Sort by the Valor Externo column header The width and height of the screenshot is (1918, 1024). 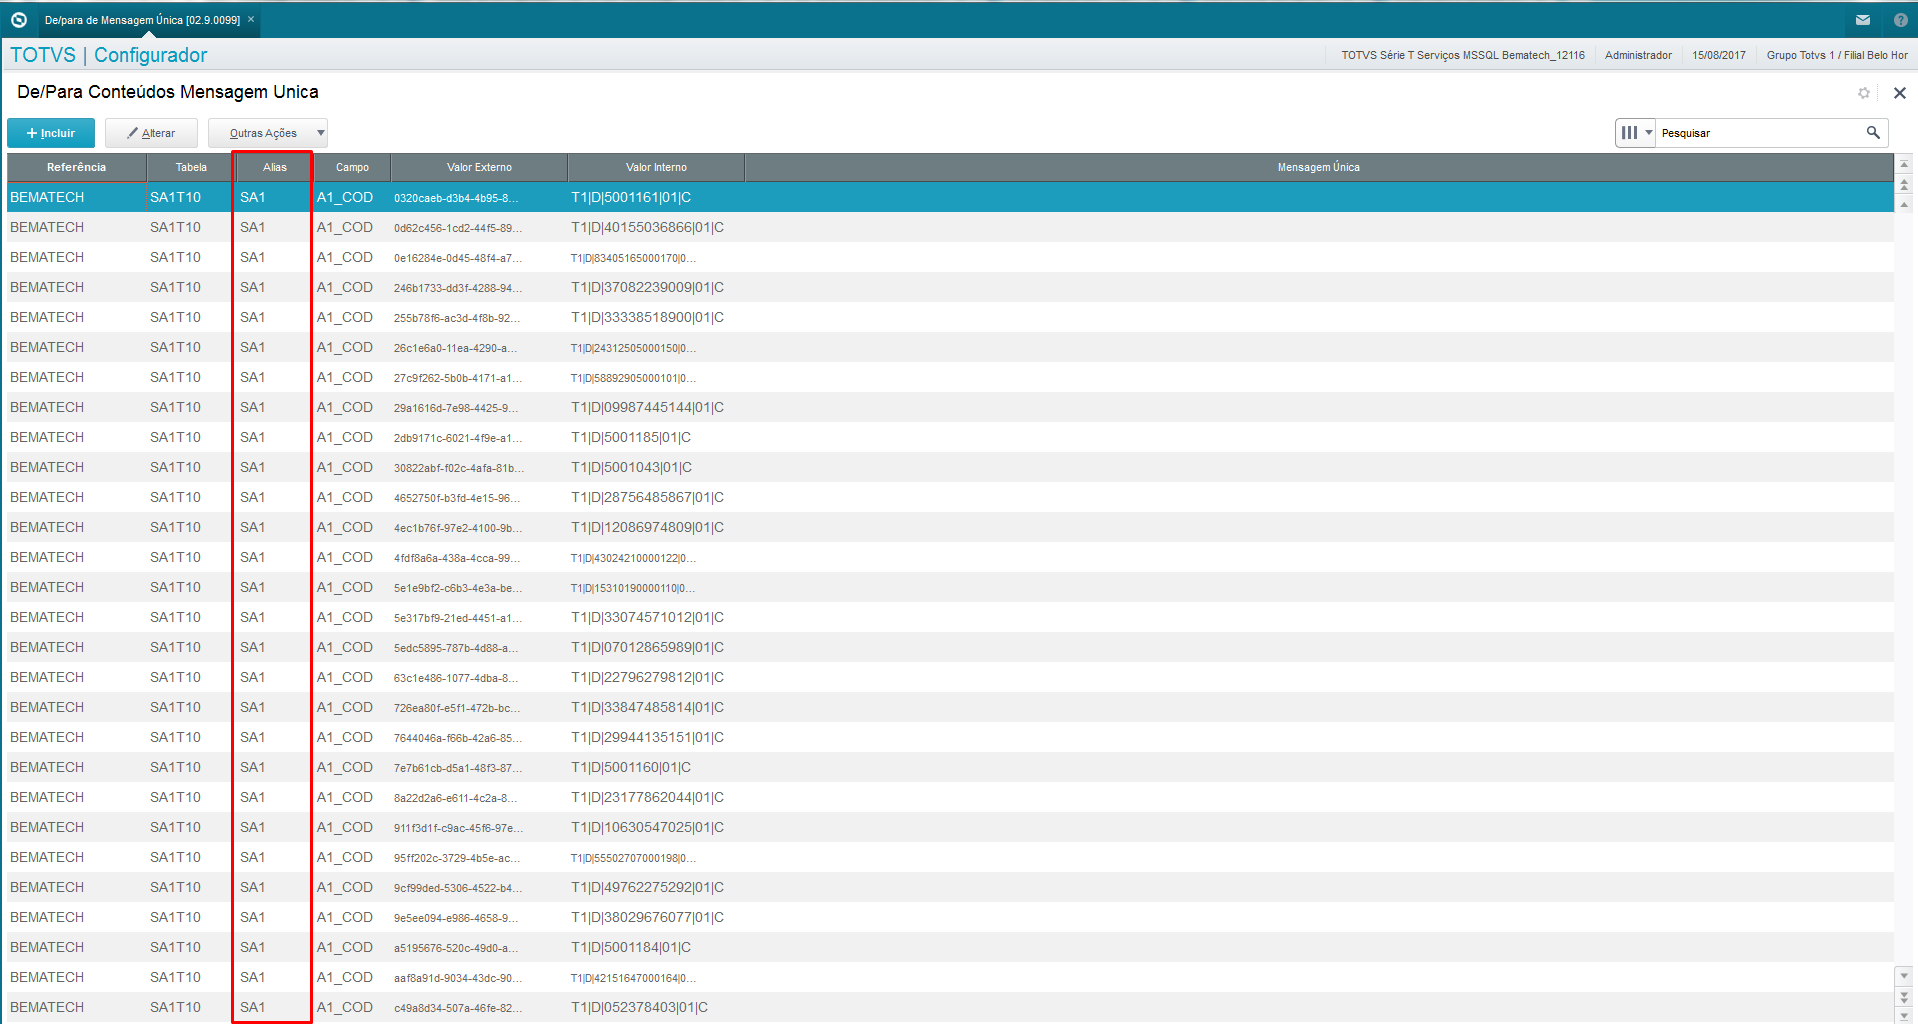(x=479, y=167)
